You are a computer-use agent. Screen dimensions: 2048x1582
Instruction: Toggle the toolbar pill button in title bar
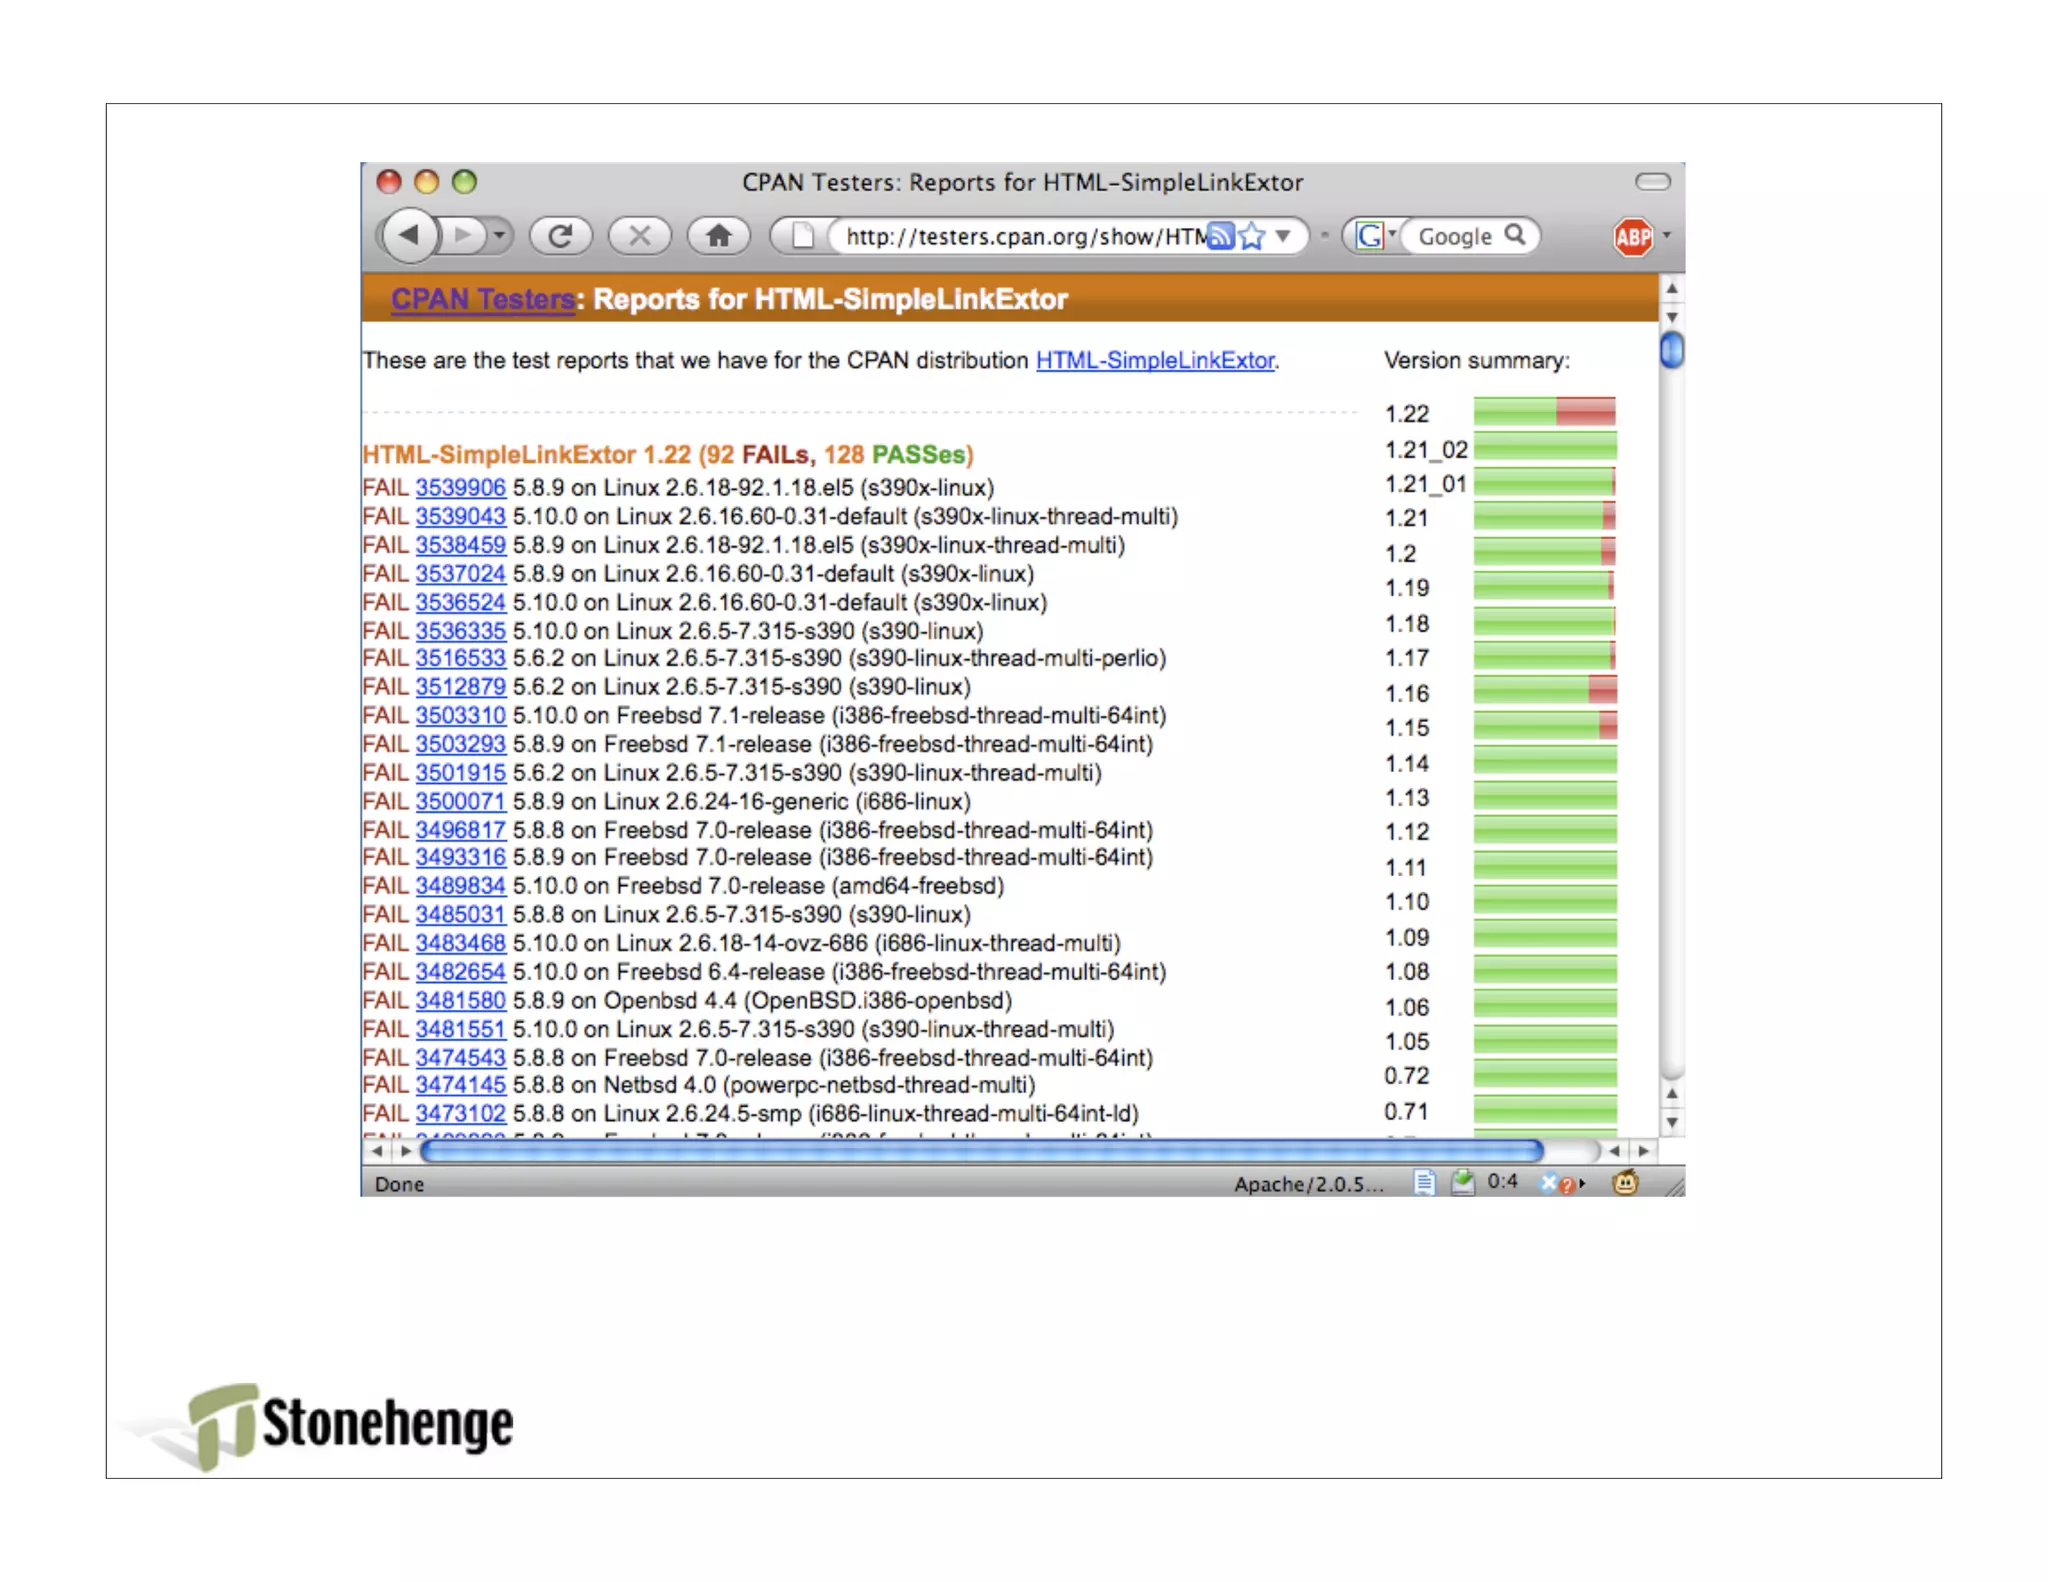pyautogui.click(x=1652, y=182)
